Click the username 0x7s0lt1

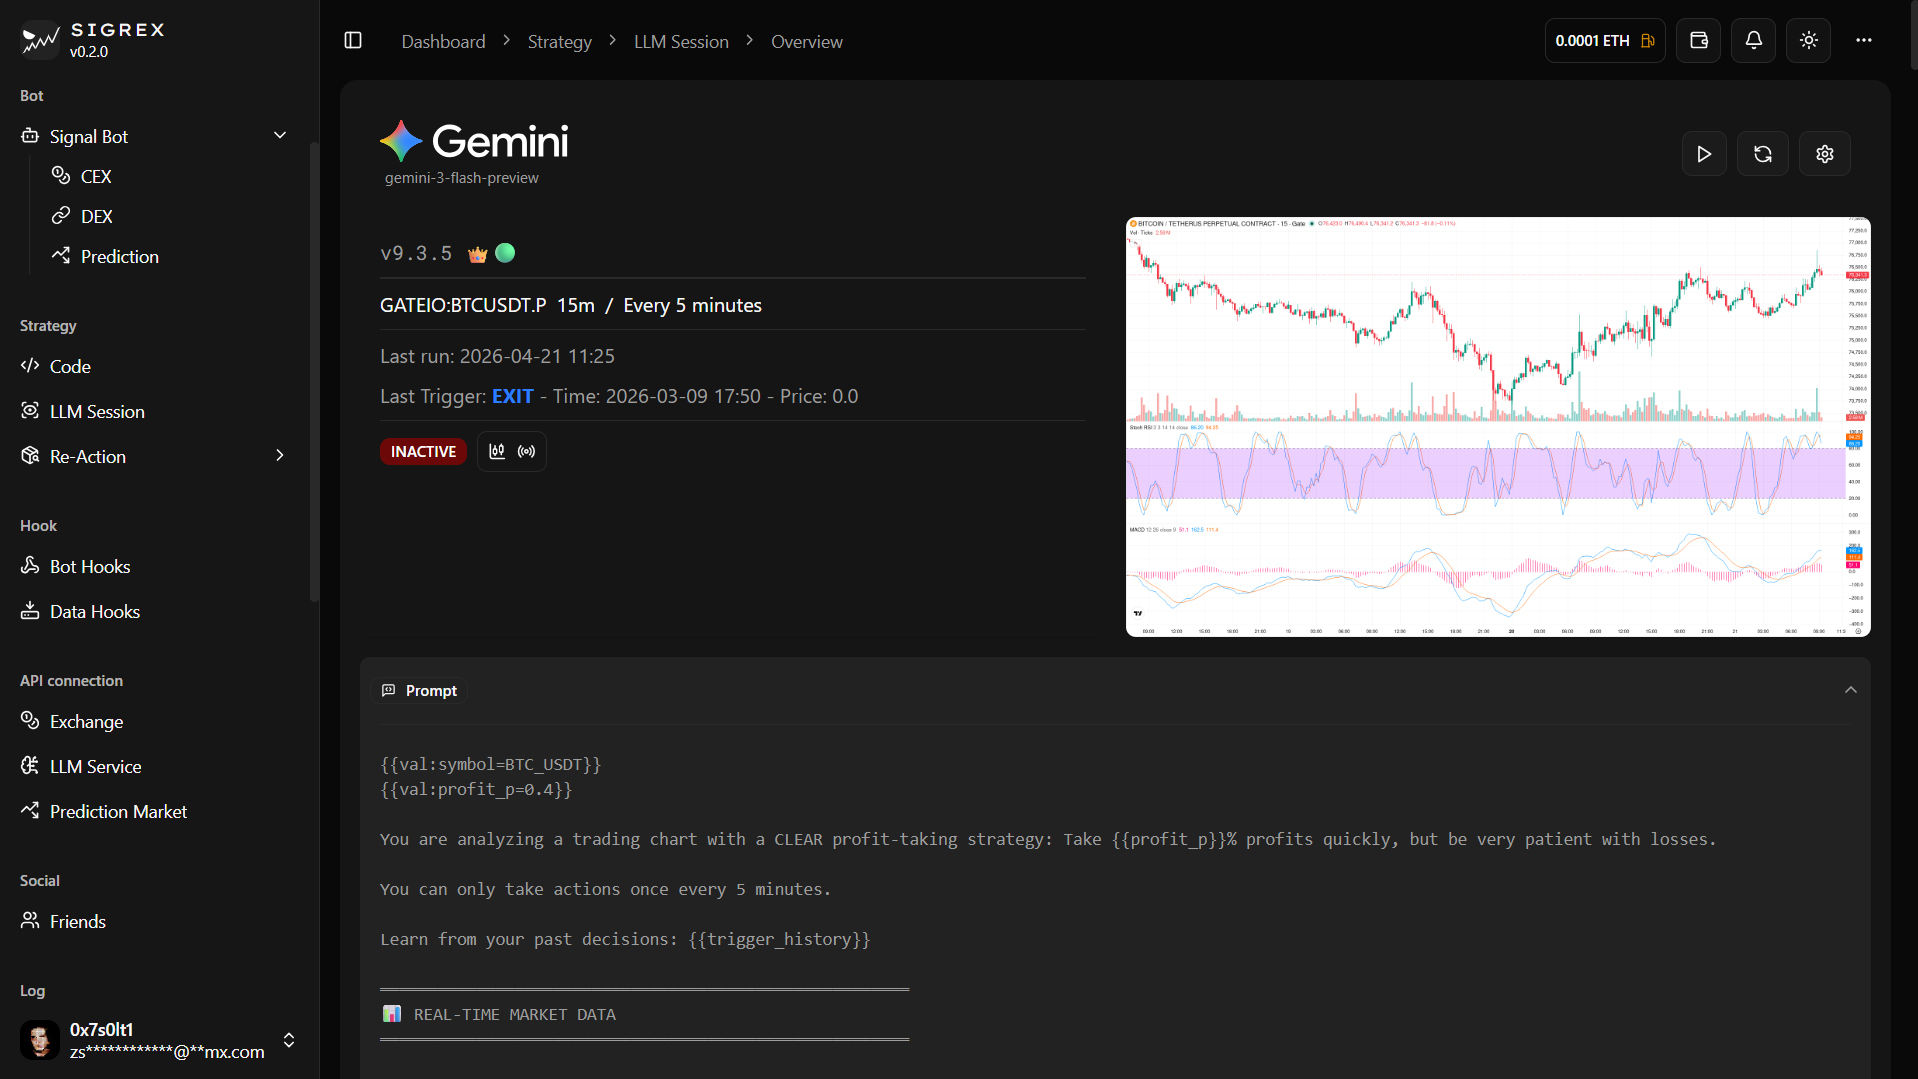point(101,1029)
